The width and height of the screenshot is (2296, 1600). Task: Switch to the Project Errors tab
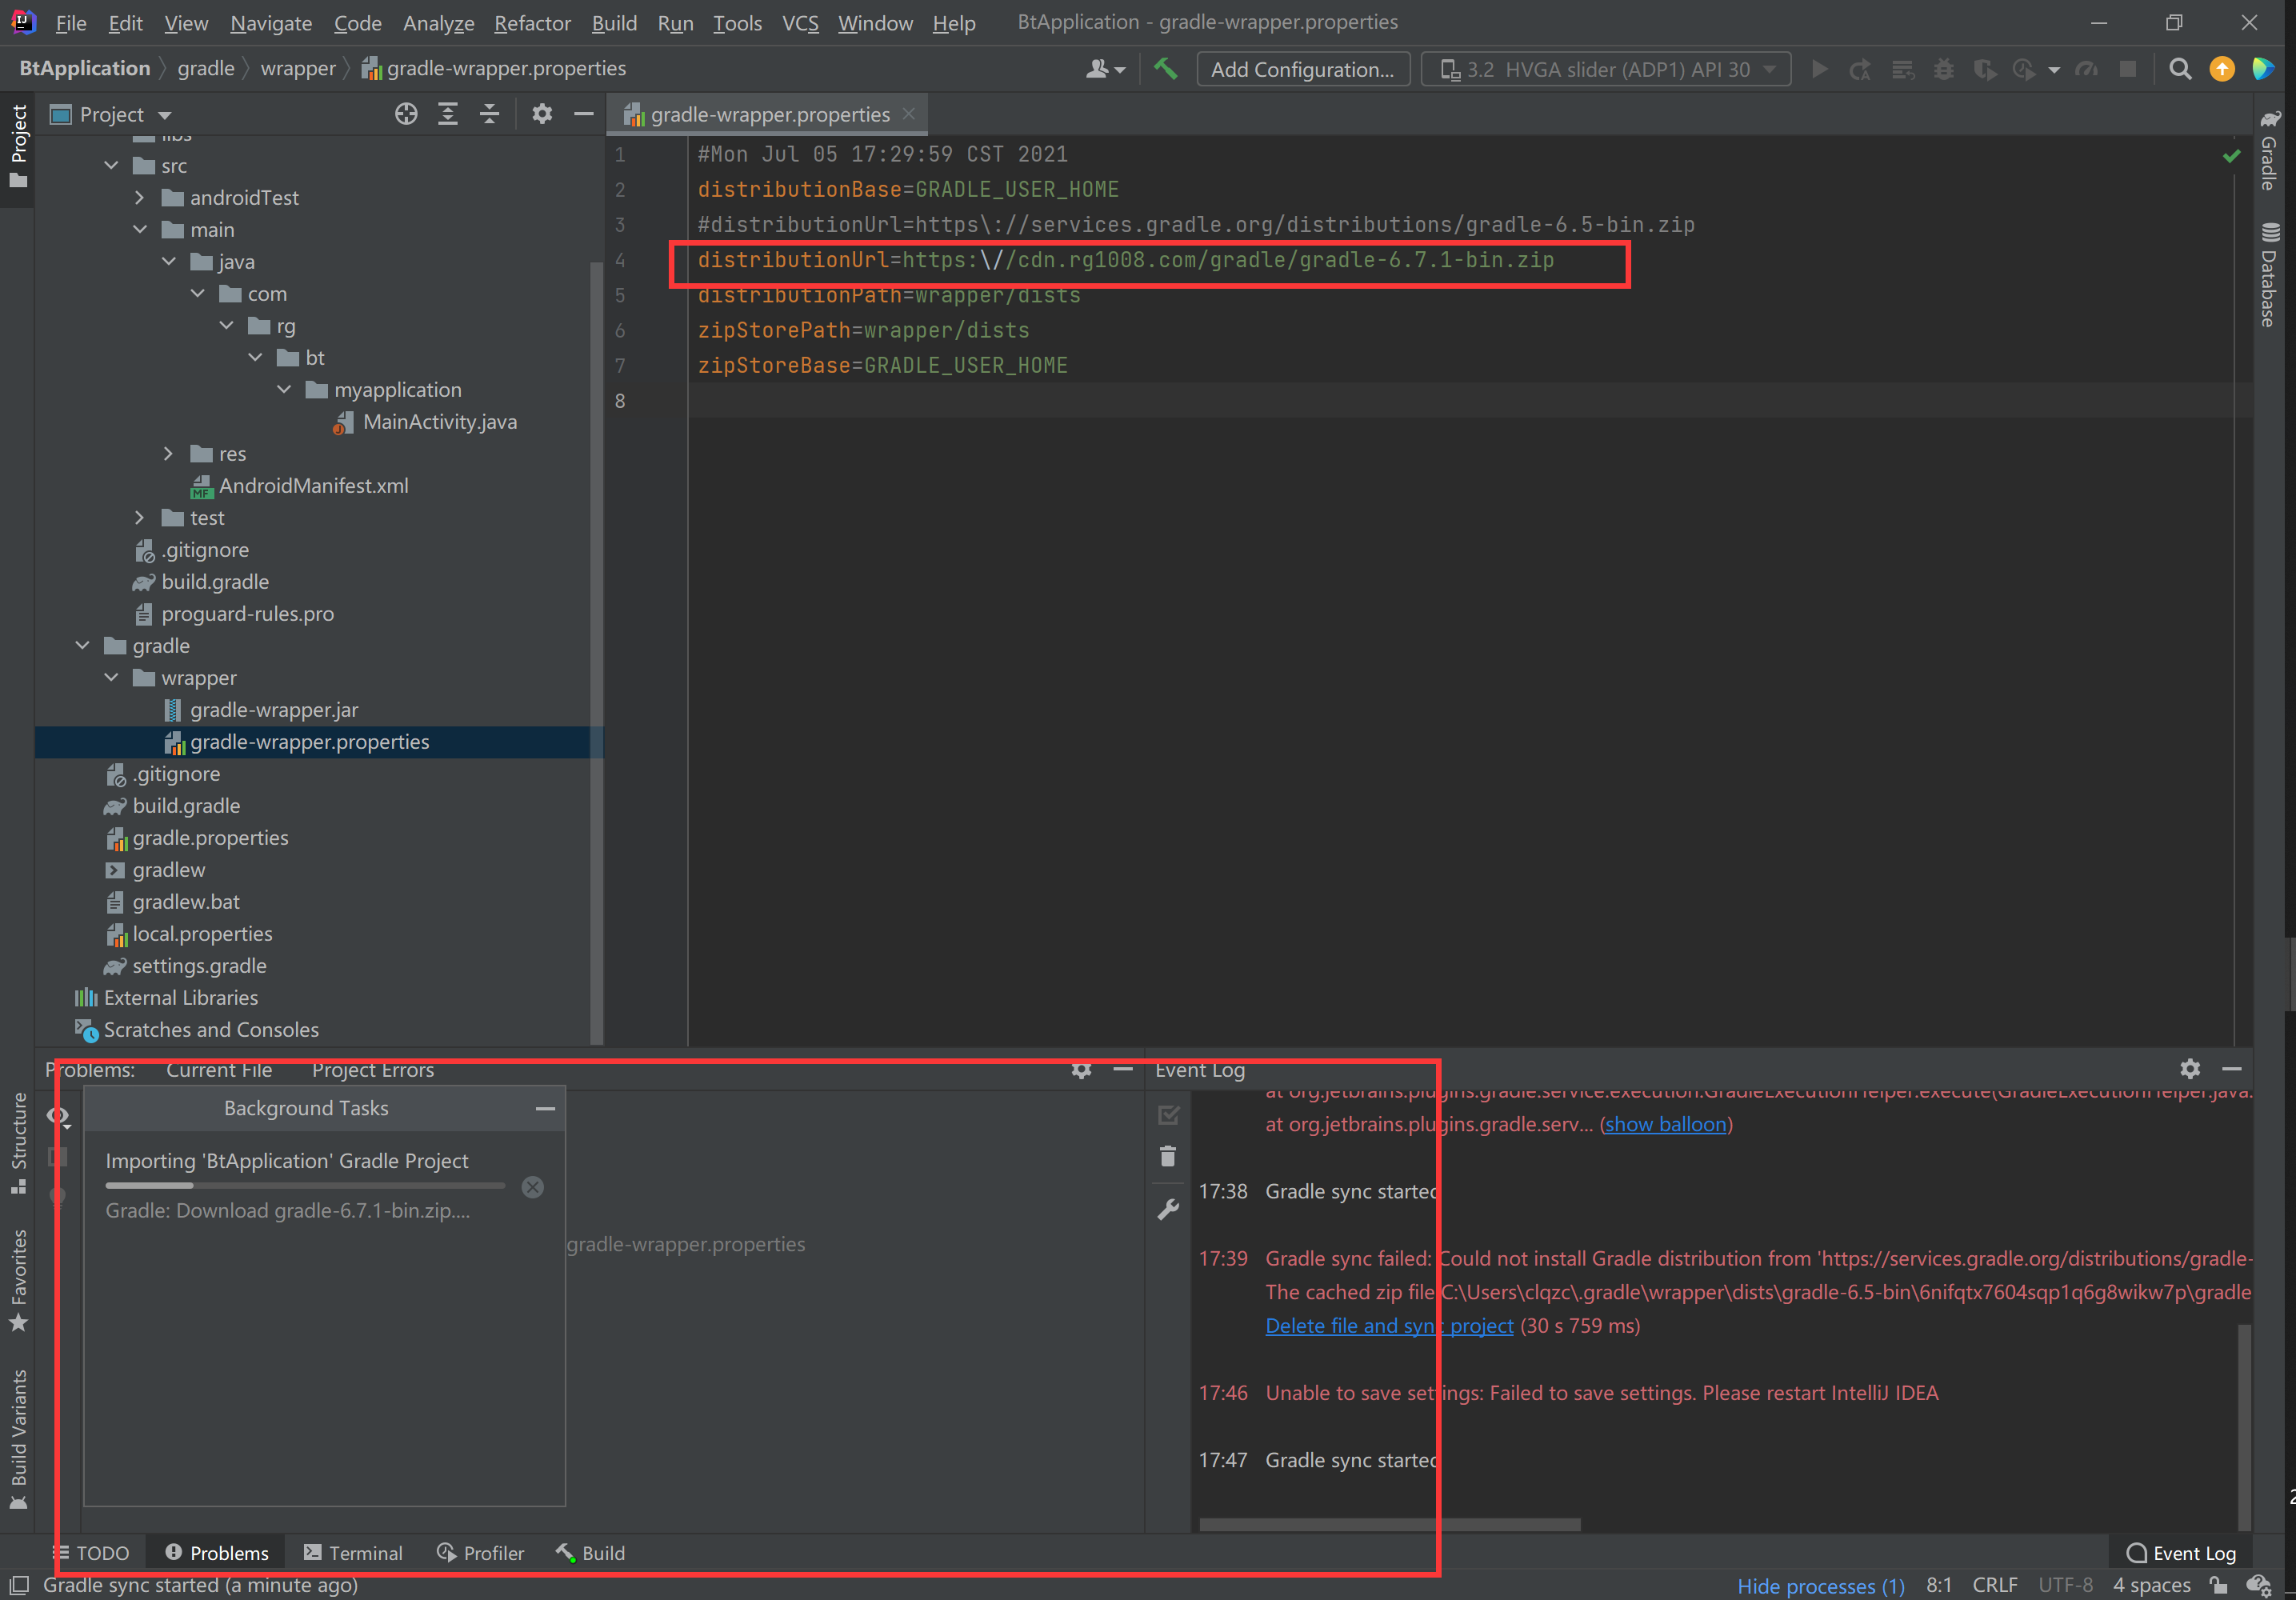pyautogui.click(x=373, y=1069)
